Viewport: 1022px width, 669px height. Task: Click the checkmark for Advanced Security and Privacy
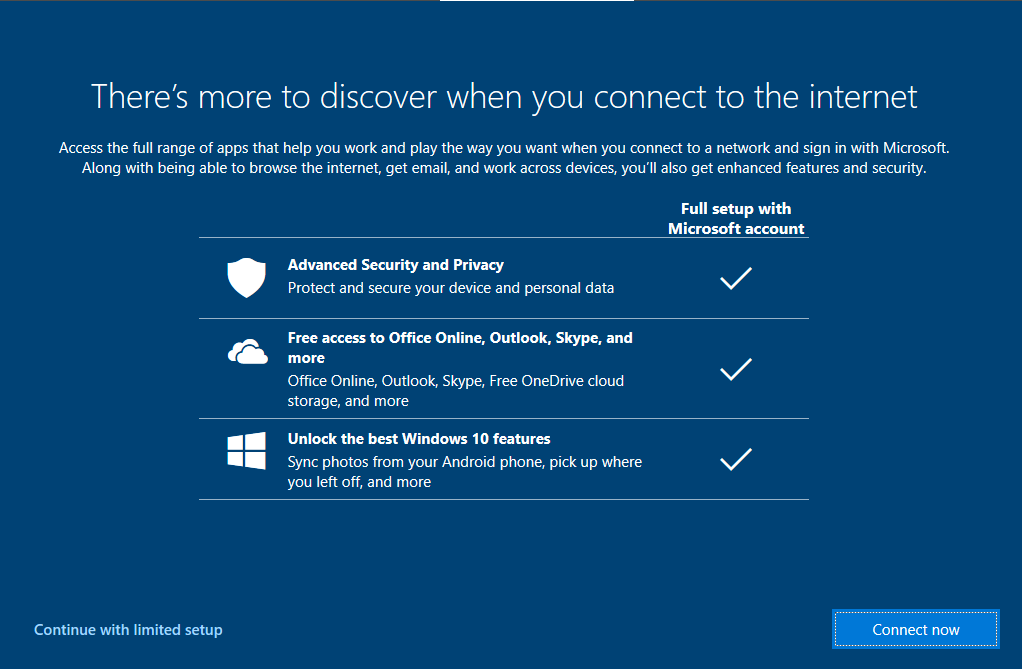tap(736, 278)
